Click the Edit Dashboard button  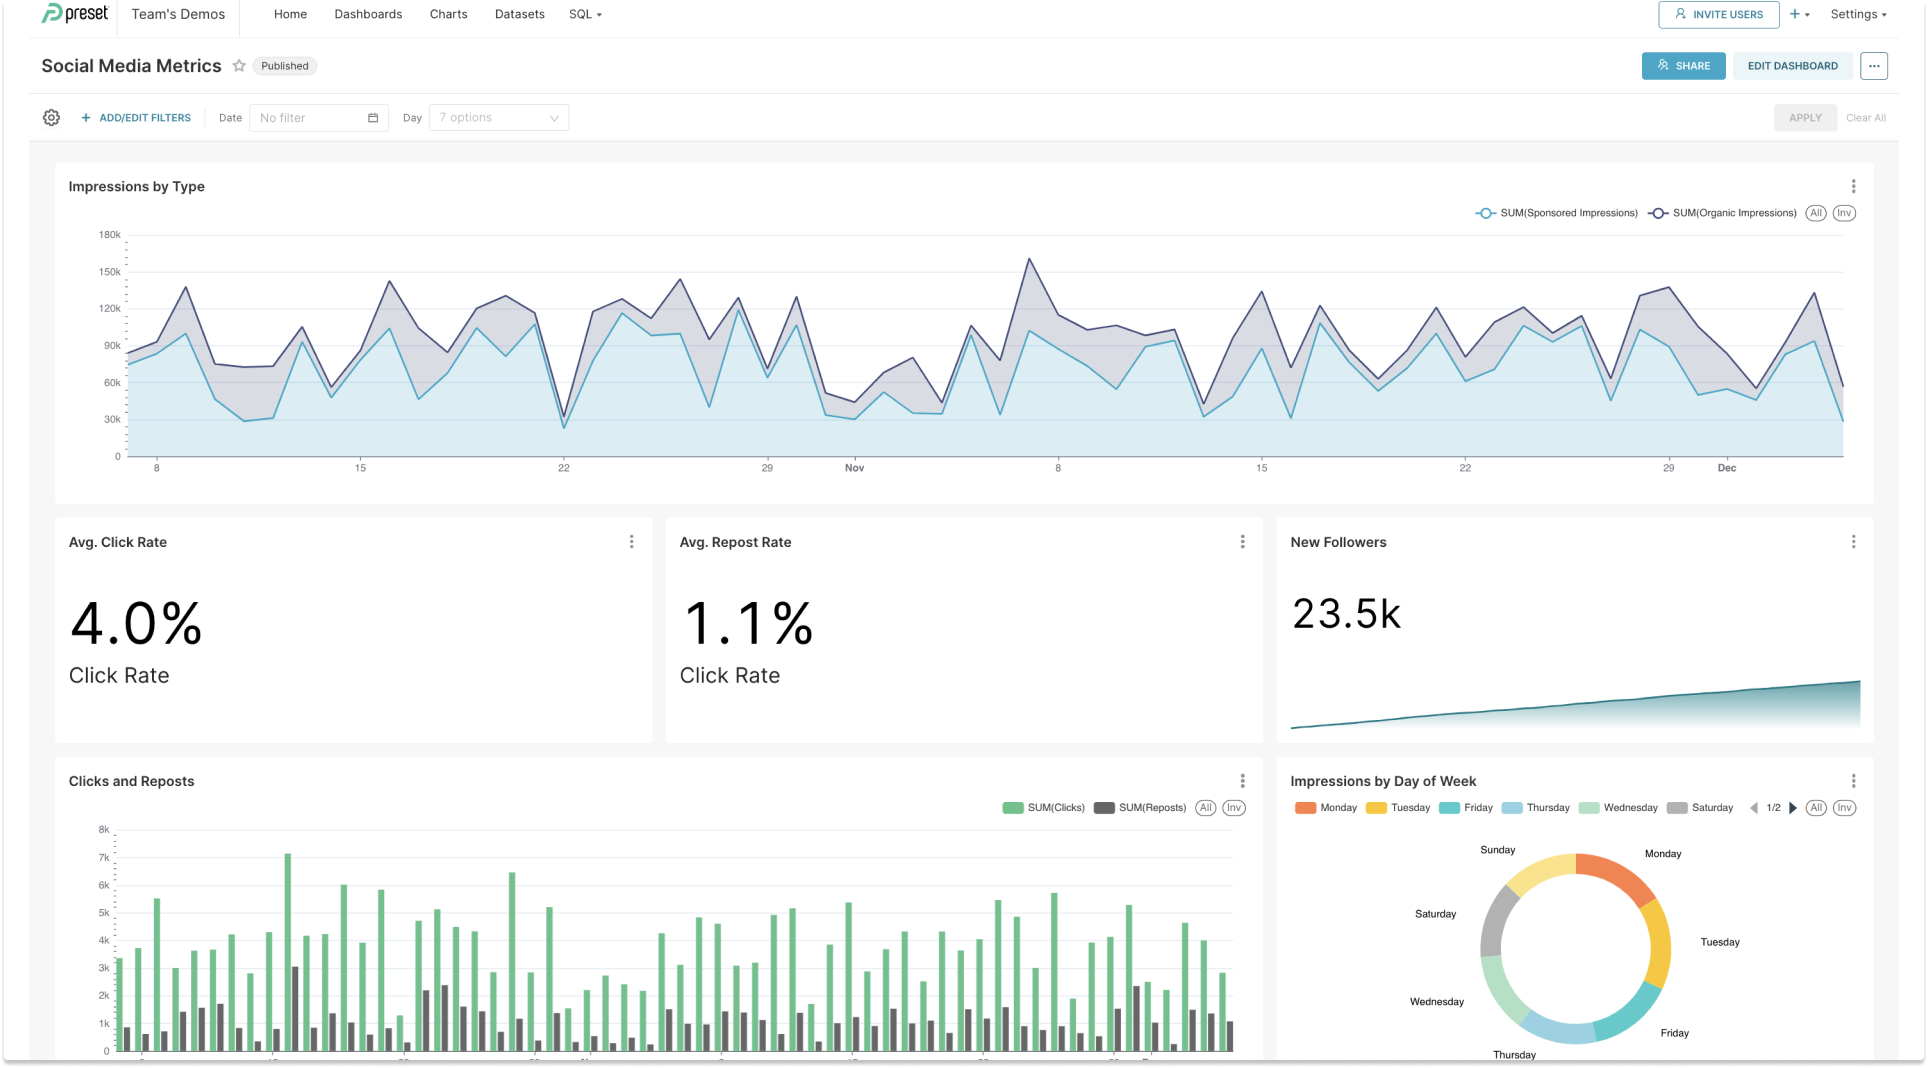1792,66
